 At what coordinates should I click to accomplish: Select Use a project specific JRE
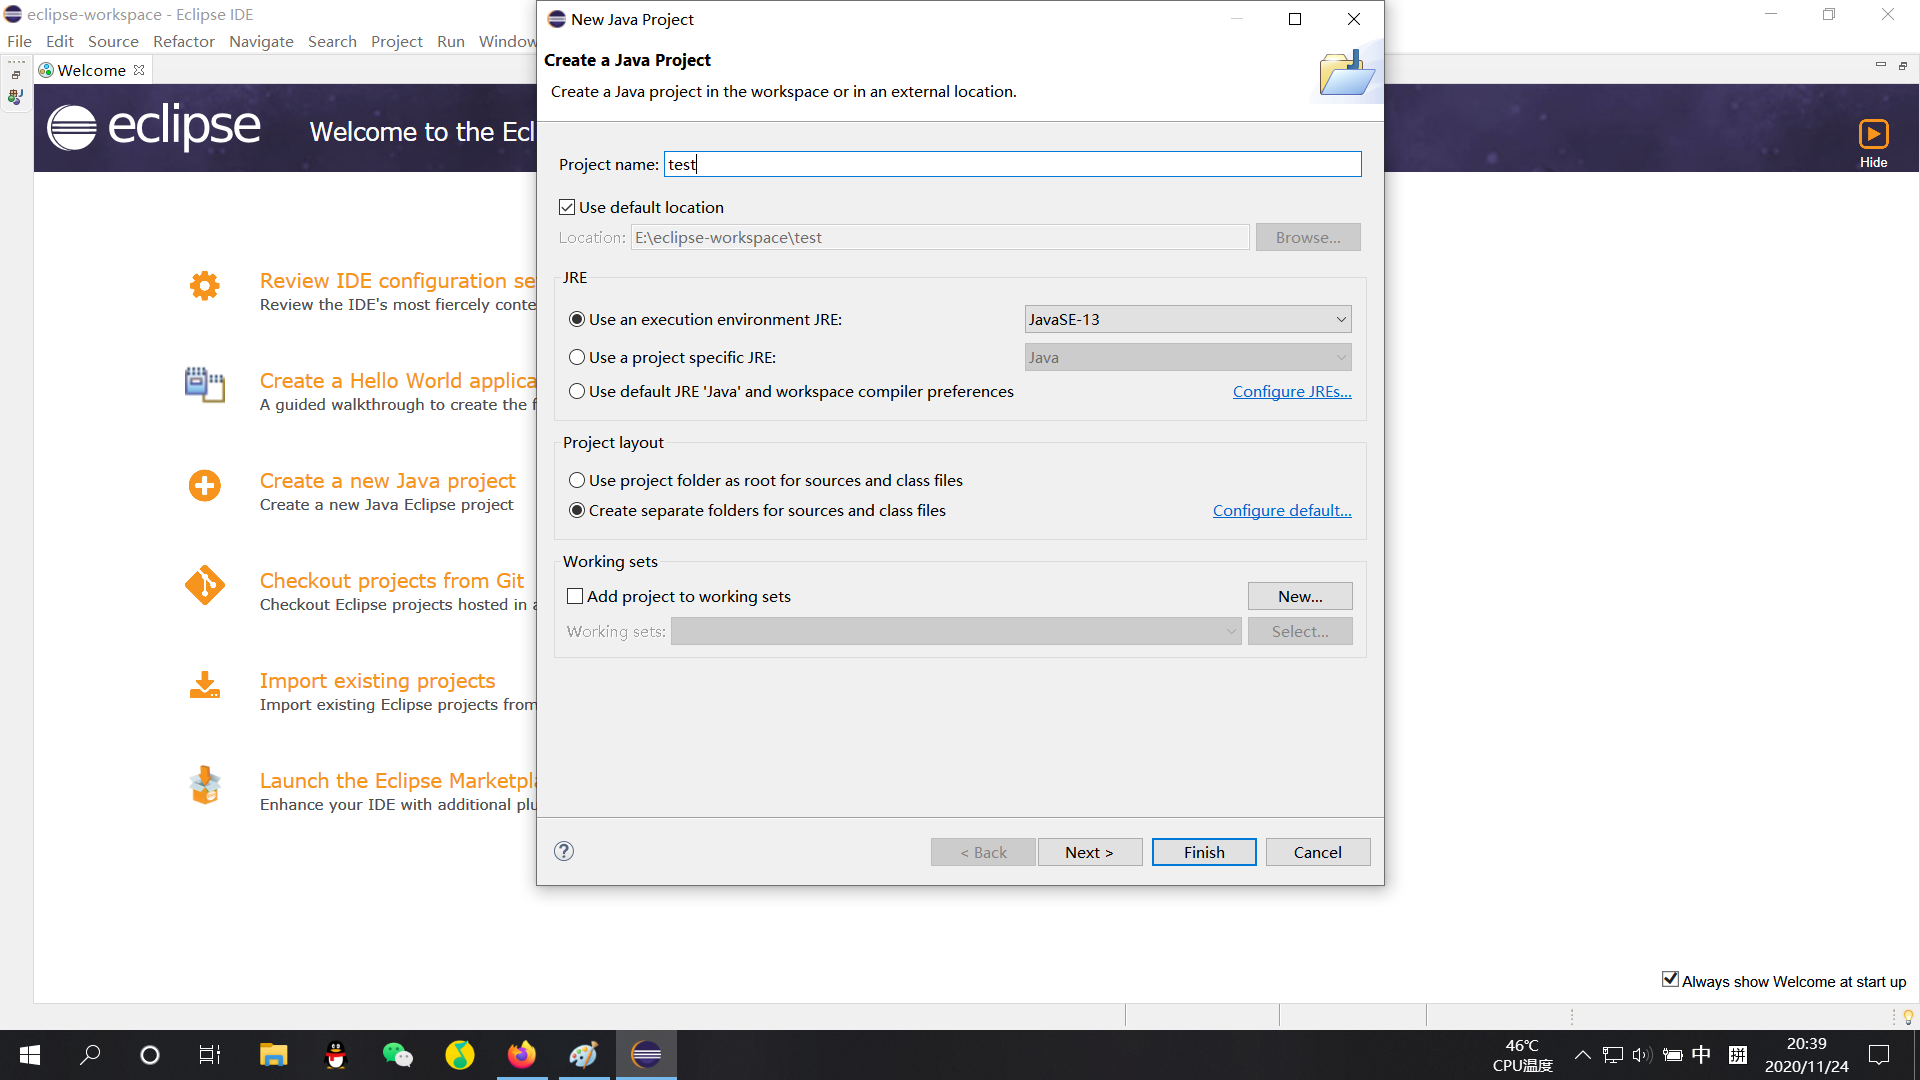point(577,357)
